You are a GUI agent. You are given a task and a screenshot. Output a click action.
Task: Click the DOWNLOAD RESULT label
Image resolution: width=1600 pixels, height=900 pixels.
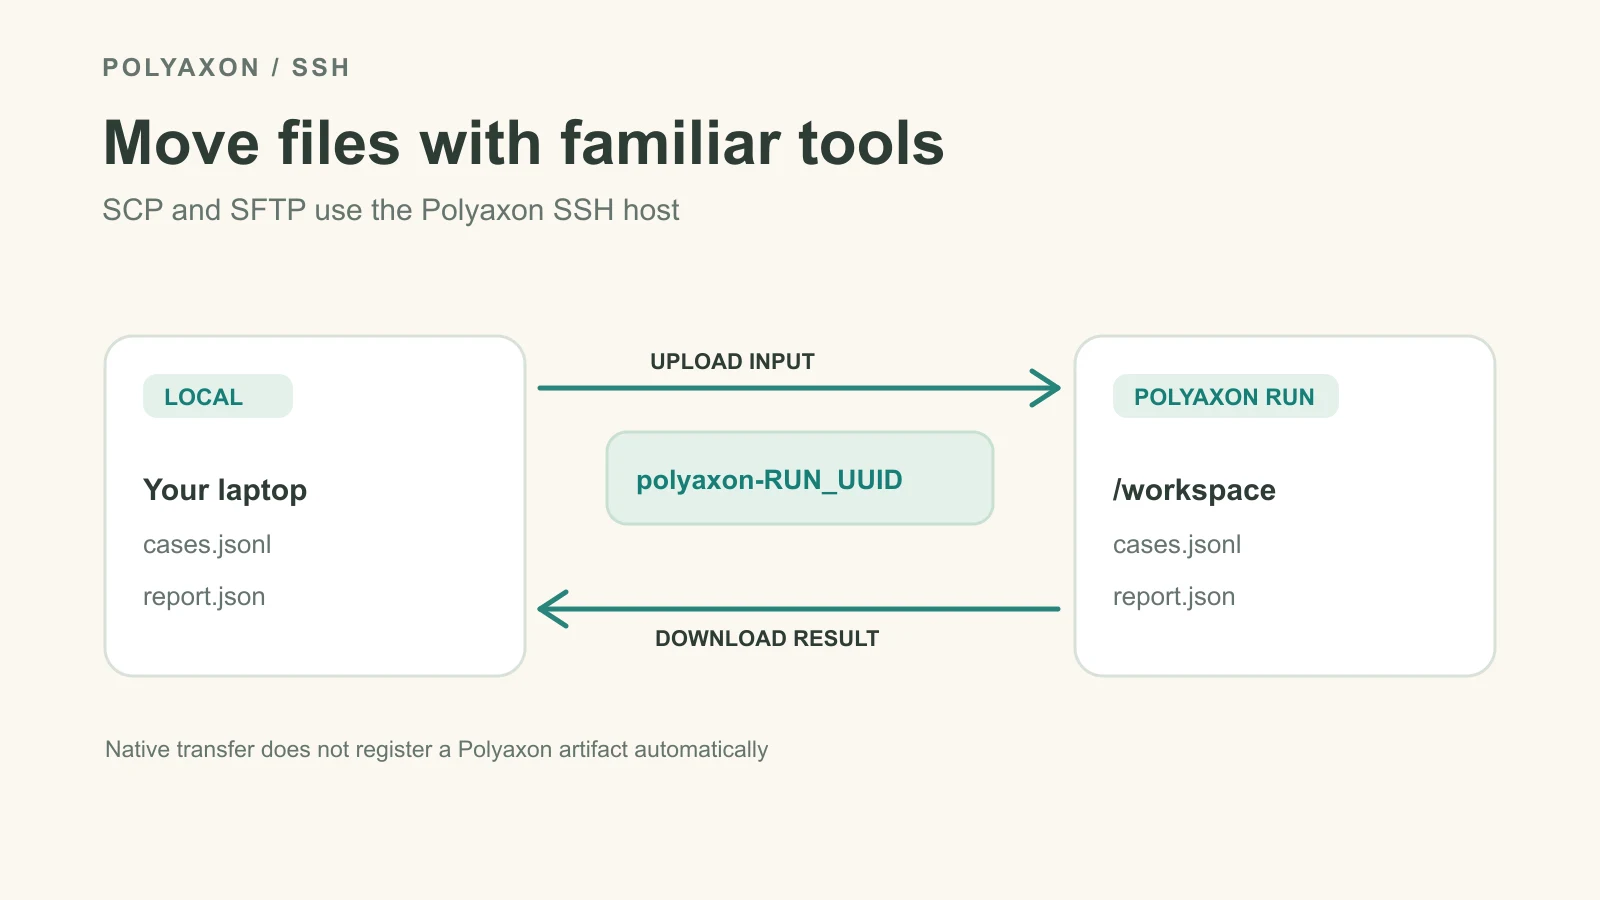click(767, 639)
